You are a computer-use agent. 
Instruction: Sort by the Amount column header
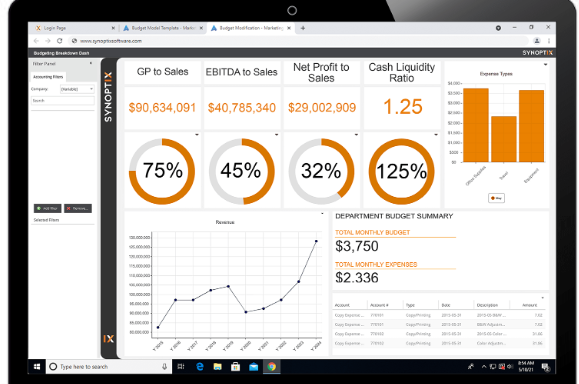coord(530,305)
